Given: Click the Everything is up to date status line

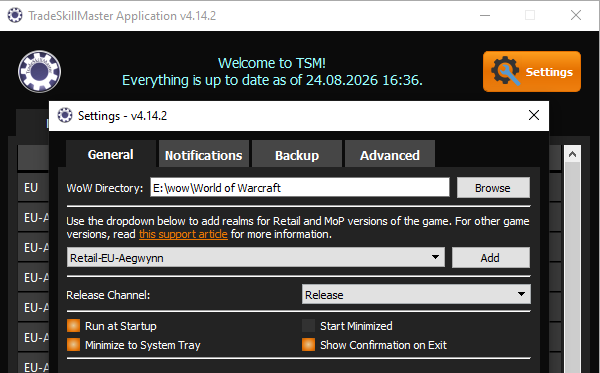Looking at the screenshot, I should (x=272, y=80).
